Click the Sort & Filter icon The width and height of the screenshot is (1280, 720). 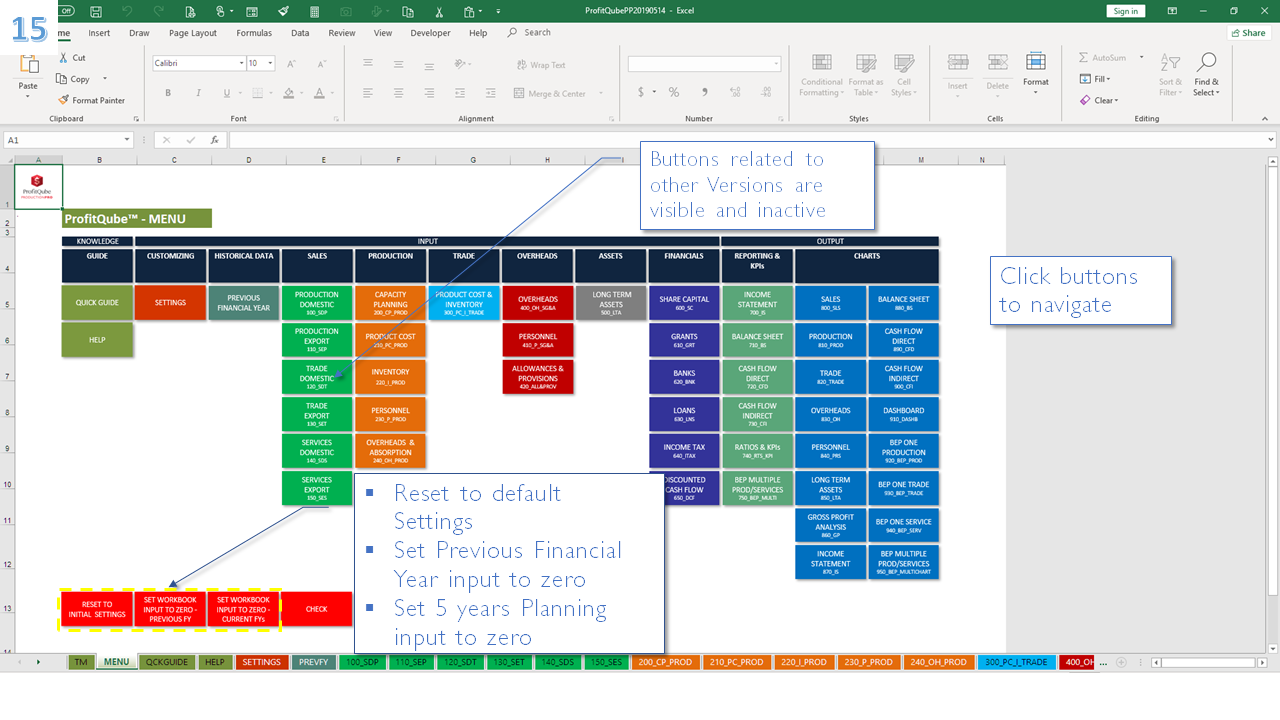click(1170, 75)
